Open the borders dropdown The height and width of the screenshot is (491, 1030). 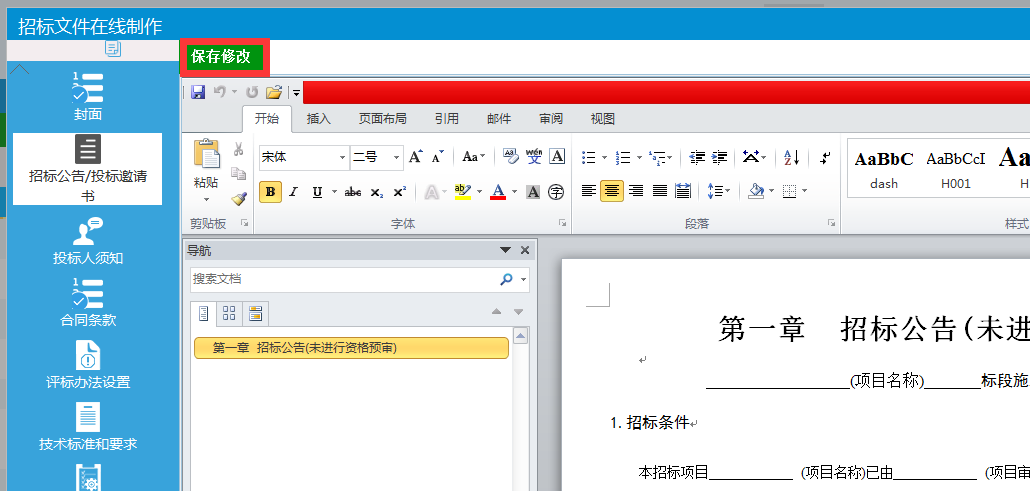[x=804, y=192]
